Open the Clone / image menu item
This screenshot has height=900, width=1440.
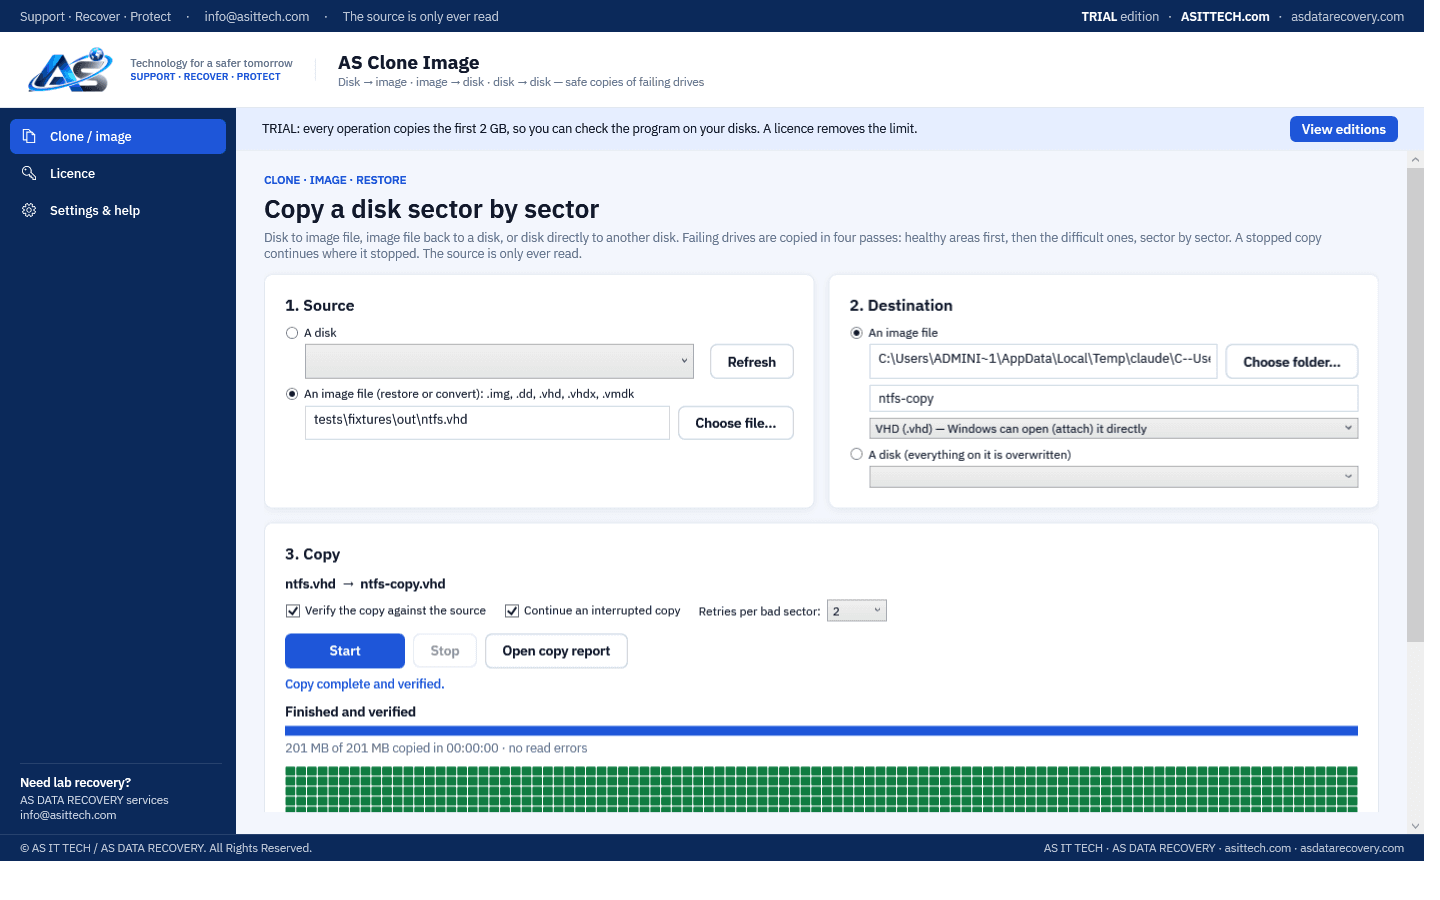coord(118,136)
